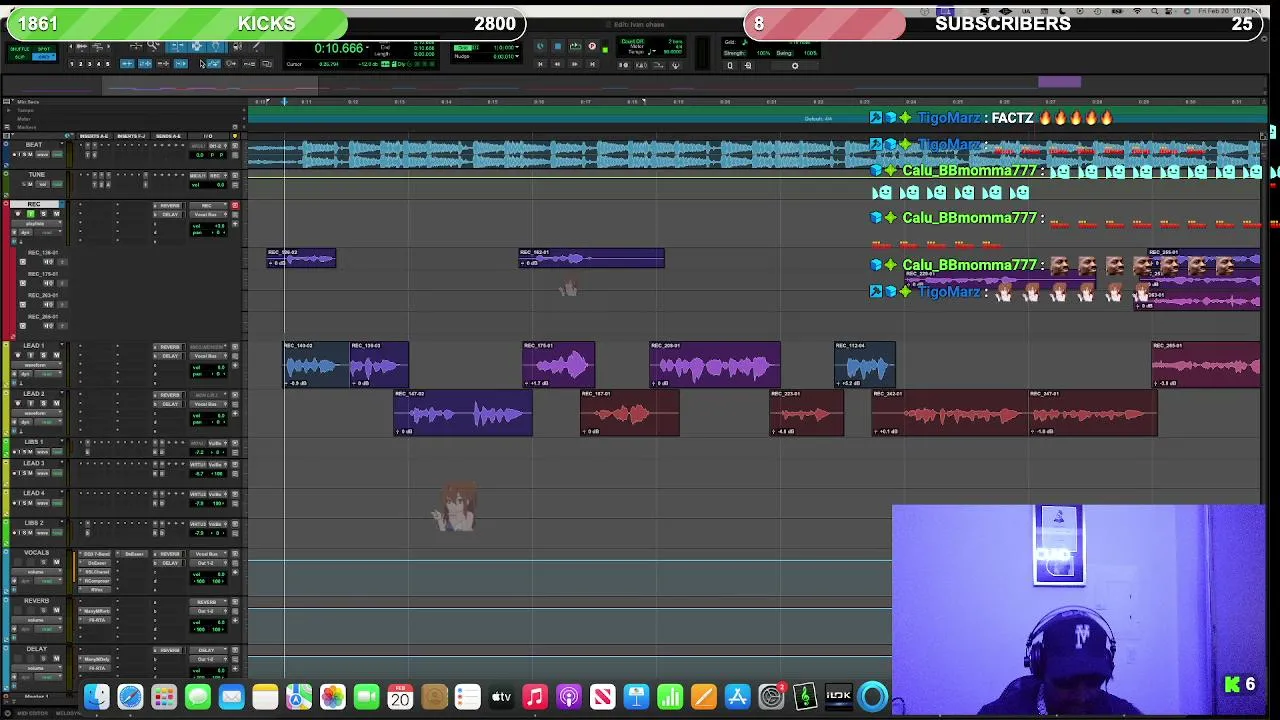Mute the REC track
The height and width of the screenshot is (720, 1280).
[x=56, y=214]
